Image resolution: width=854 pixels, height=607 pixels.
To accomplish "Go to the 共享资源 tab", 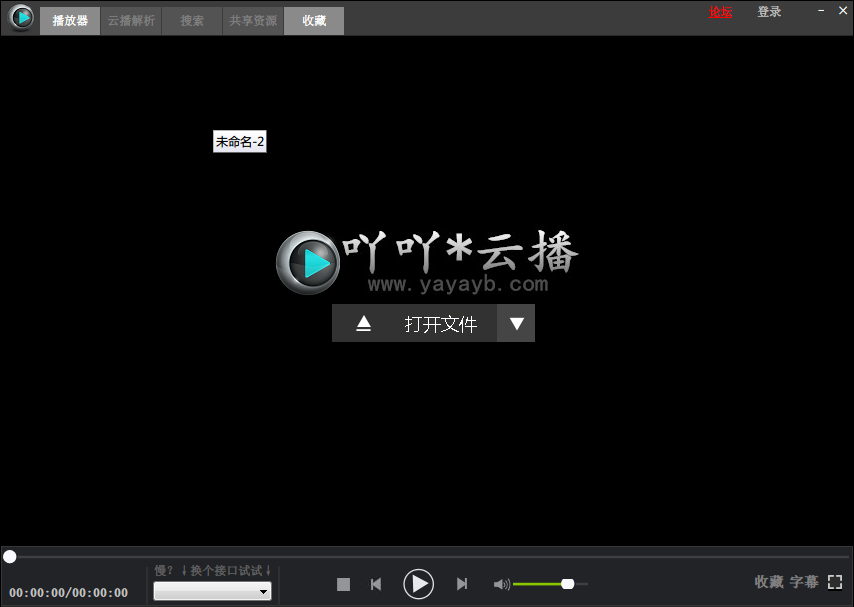I will pyautogui.click(x=253, y=21).
